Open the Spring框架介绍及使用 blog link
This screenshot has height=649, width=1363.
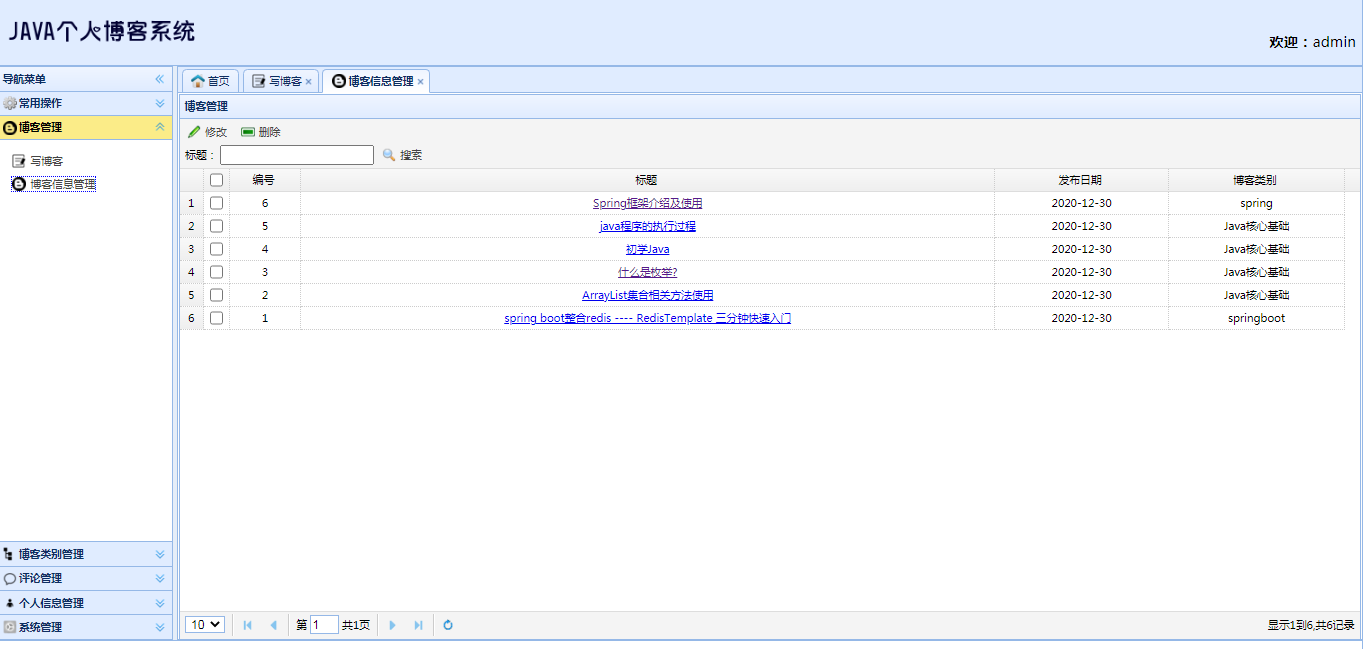coord(648,203)
